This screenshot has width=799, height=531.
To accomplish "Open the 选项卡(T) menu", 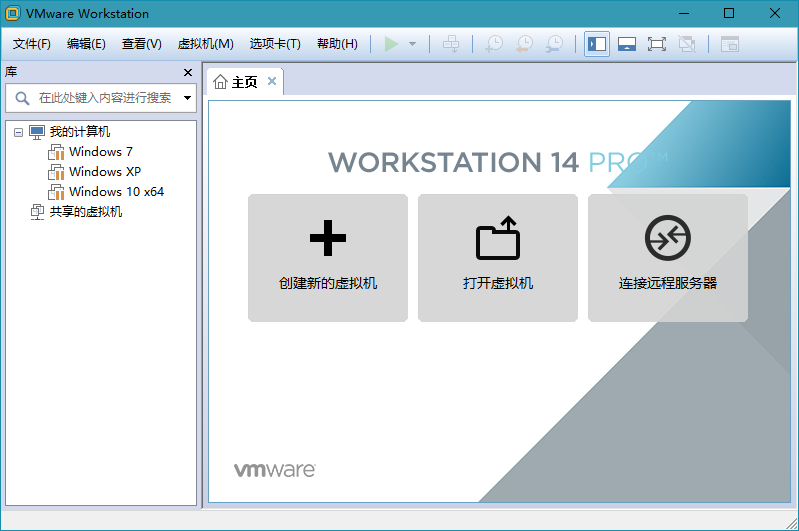I will coord(275,44).
